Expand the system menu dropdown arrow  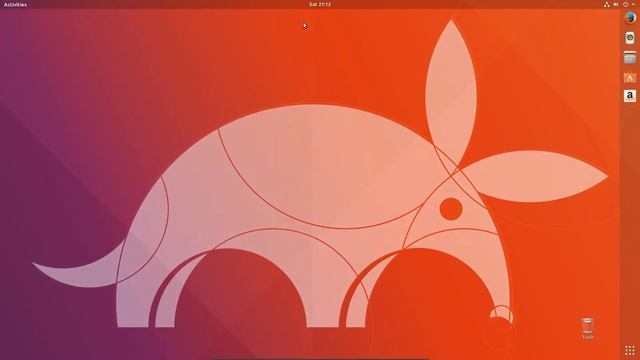[633, 4]
